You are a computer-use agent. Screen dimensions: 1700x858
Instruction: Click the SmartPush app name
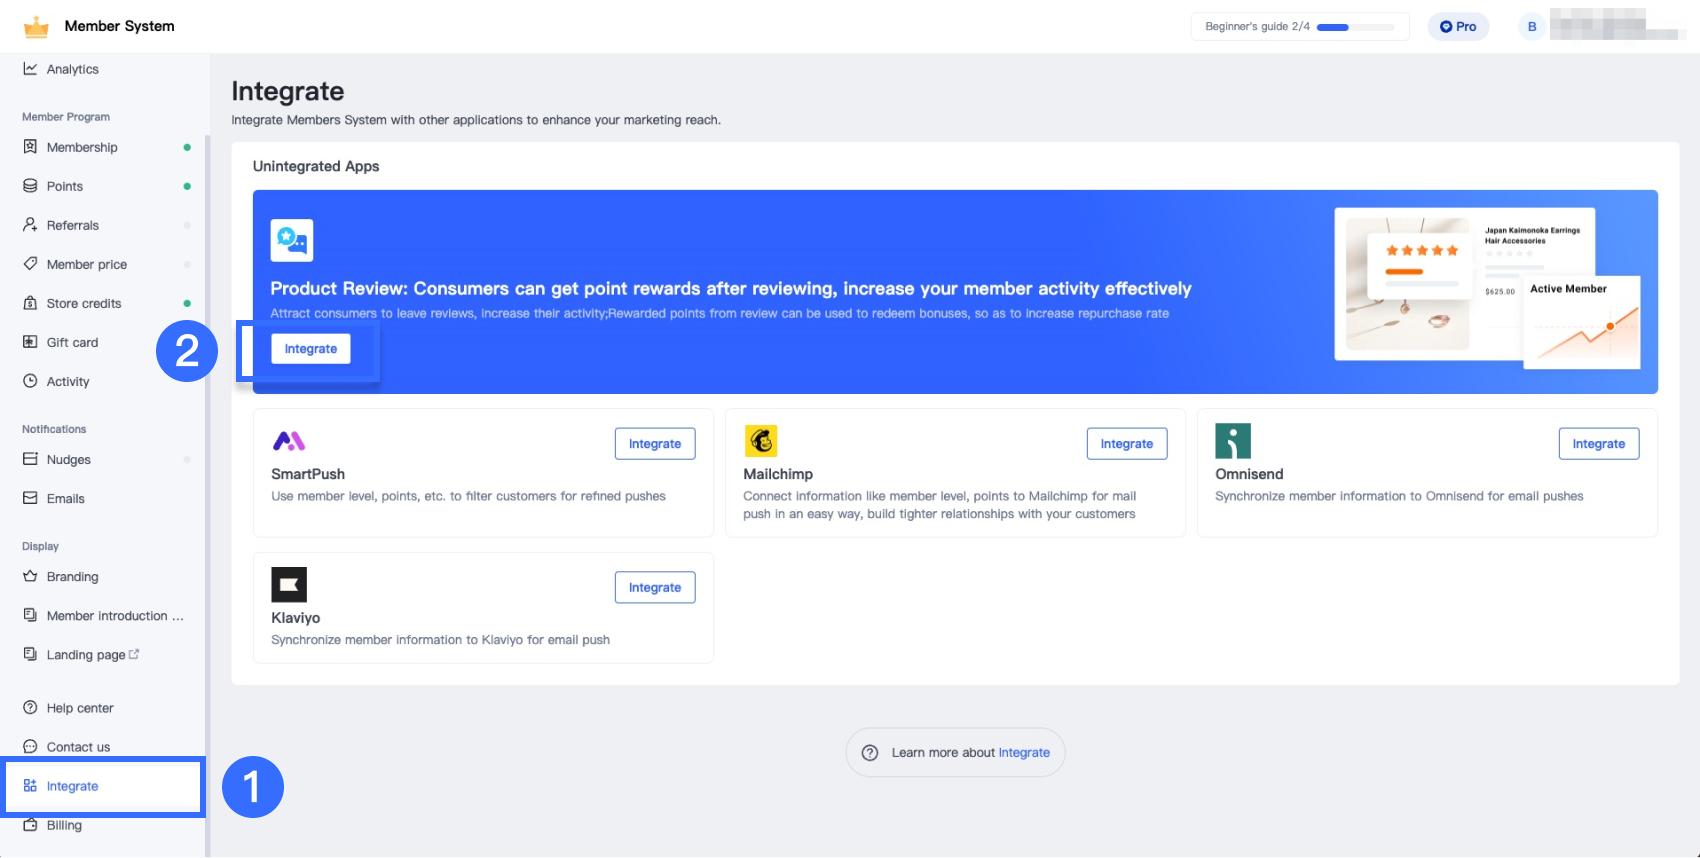[x=308, y=474]
